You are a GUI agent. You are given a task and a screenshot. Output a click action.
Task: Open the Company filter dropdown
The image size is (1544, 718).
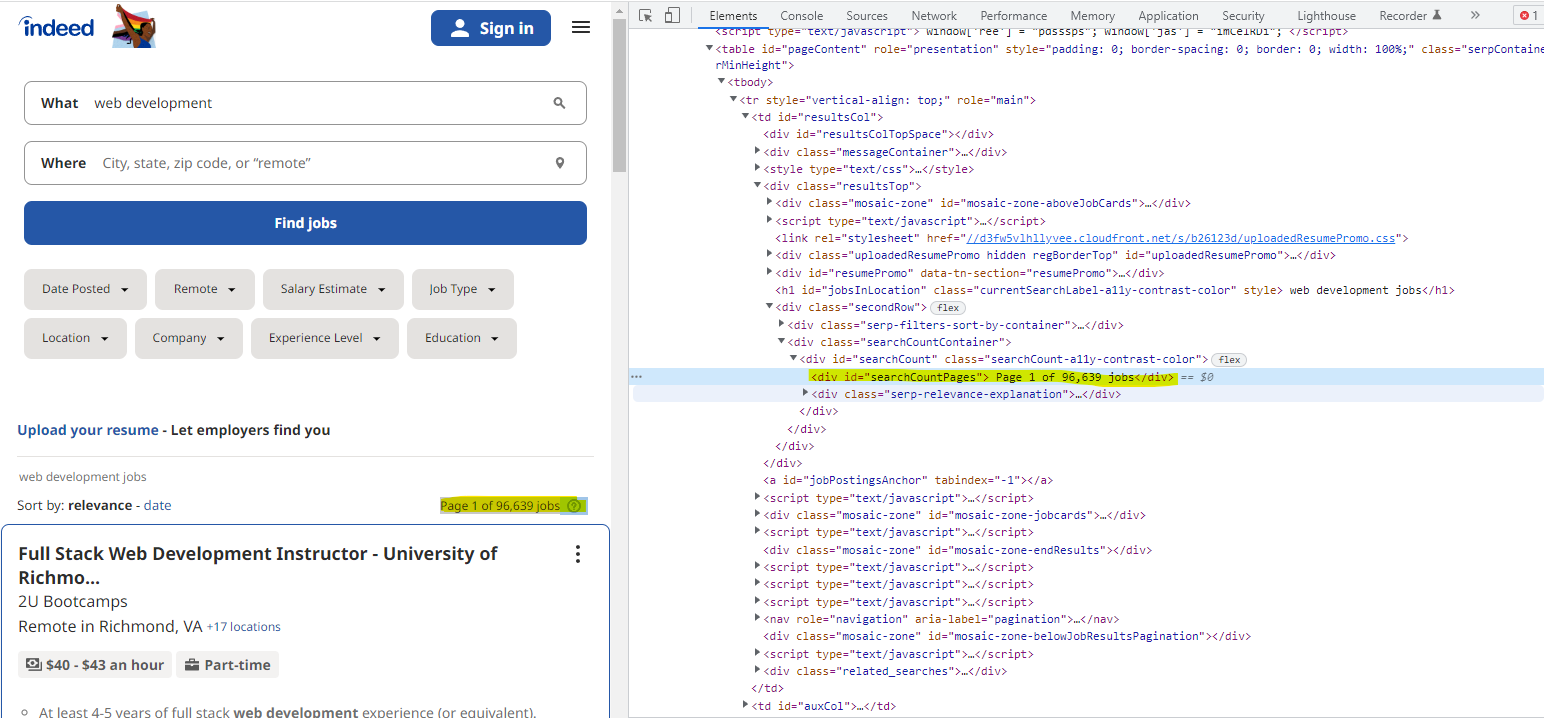pyautogui.click(x=188, y=338)
